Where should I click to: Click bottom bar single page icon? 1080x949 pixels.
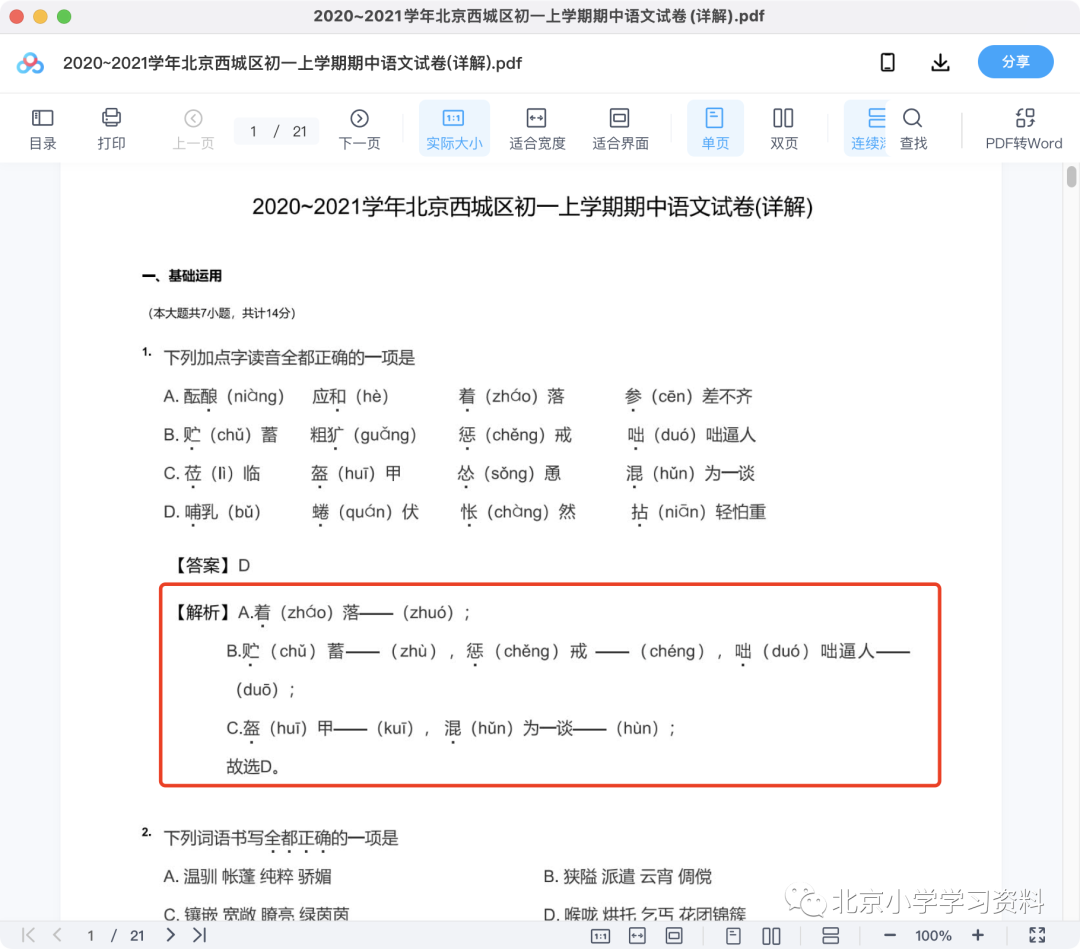(733, 935)
